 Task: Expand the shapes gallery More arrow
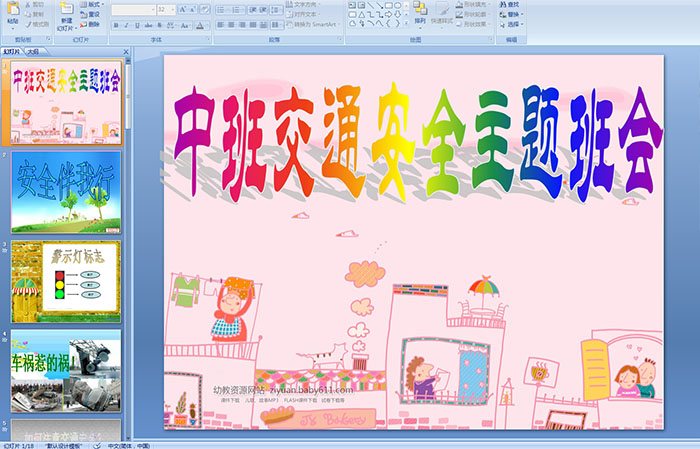(x=406, y=23)
